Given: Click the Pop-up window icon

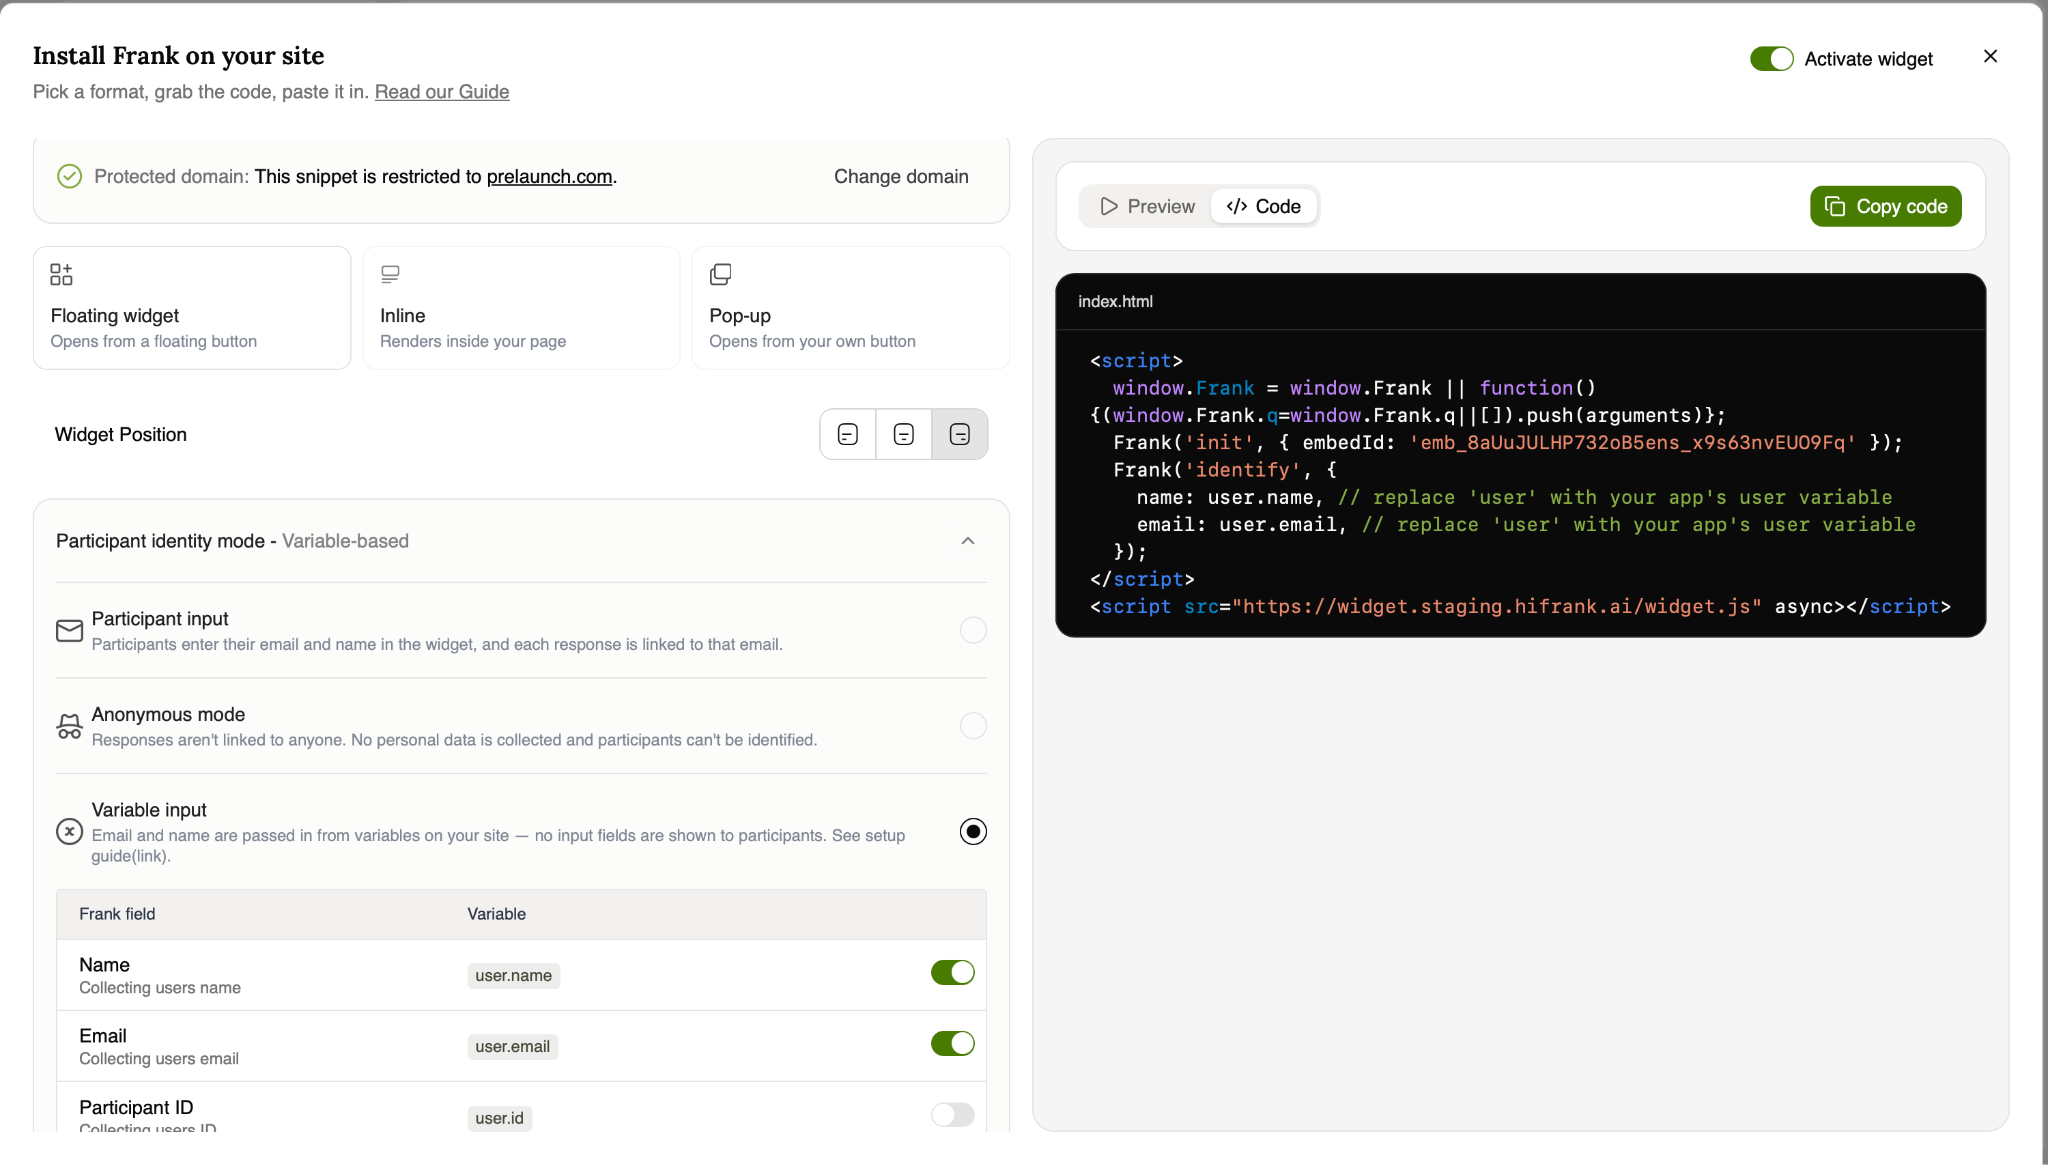Looking at the screenshot, I should (x=720, y=274).
